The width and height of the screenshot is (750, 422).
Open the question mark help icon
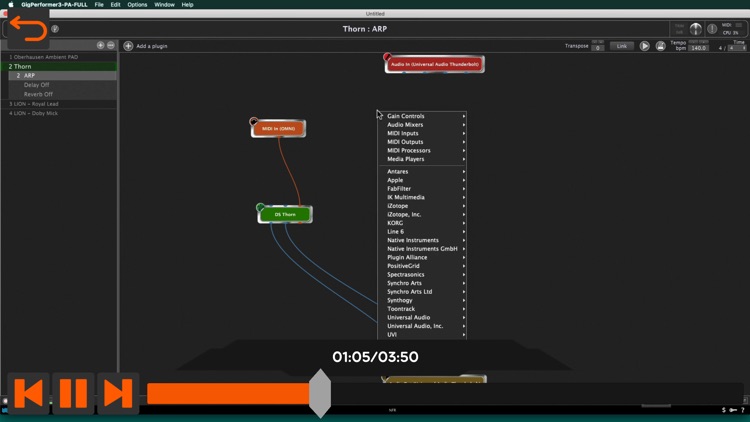pyautogui.click(x=742, y=410)
